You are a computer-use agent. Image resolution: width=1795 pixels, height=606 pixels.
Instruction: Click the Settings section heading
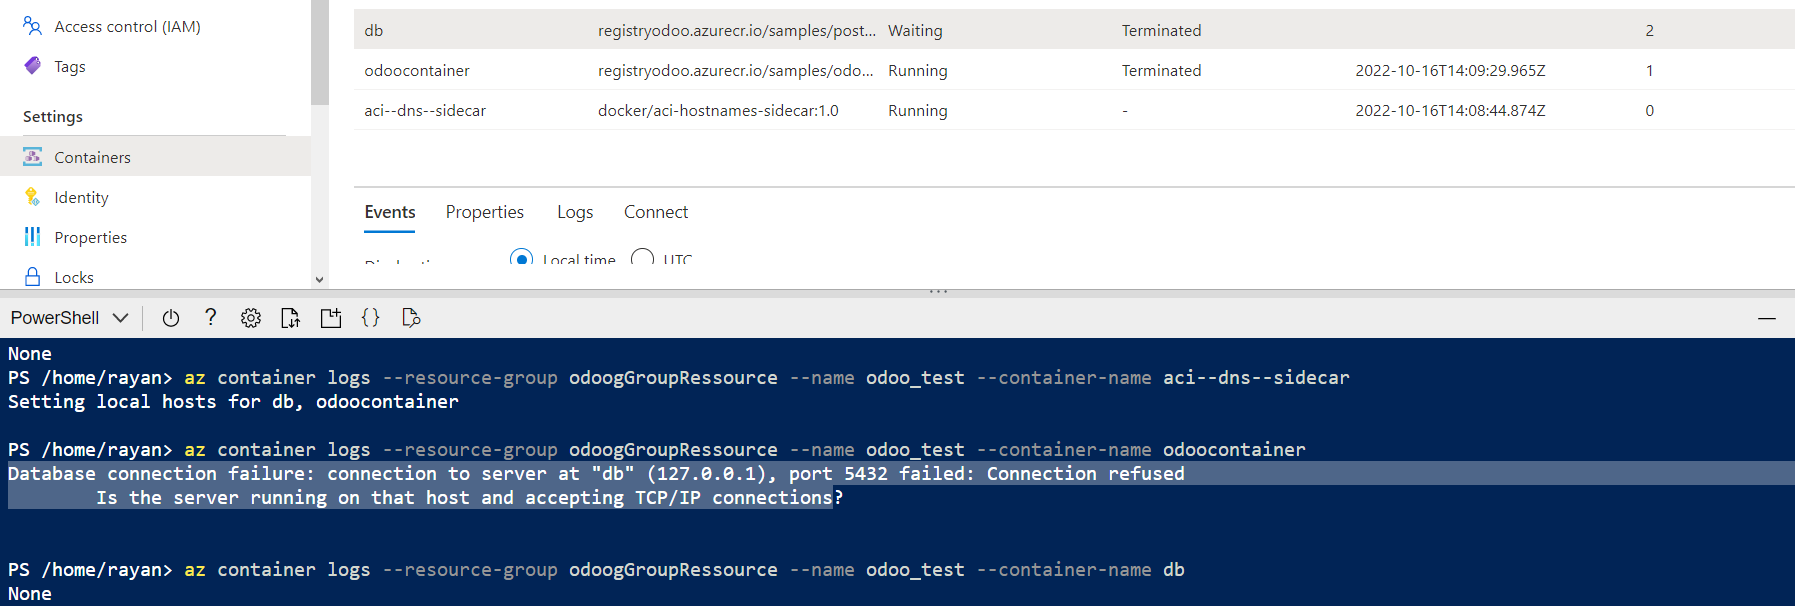[x=53, y=116]
